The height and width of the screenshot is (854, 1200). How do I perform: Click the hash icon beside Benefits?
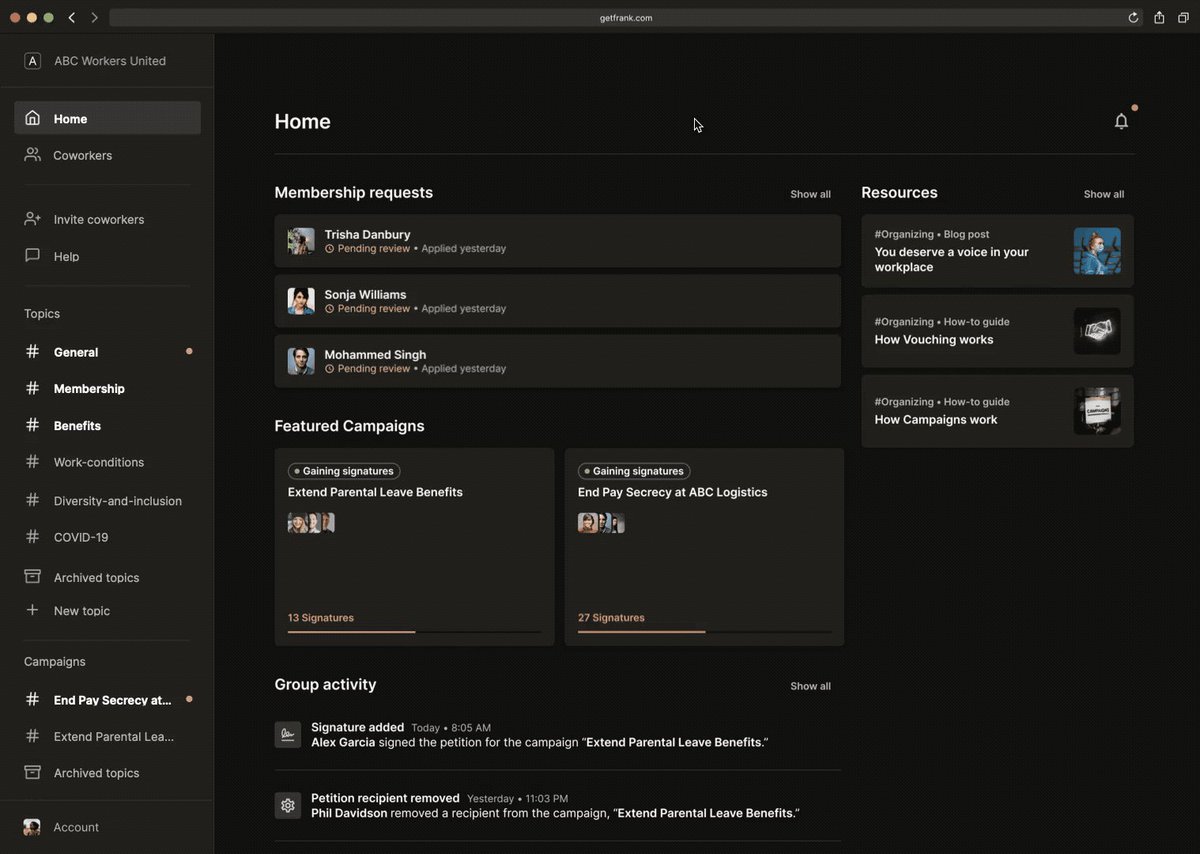click(33, 425)
